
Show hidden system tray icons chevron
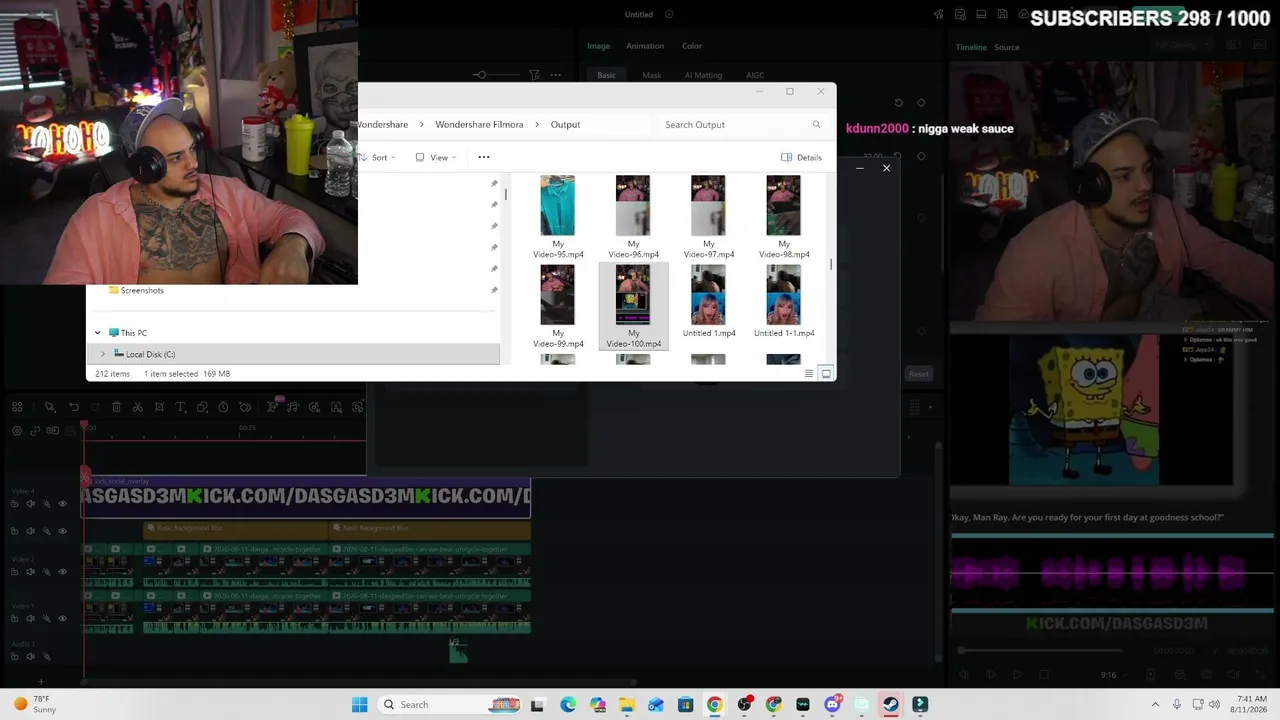(1155, 705)
